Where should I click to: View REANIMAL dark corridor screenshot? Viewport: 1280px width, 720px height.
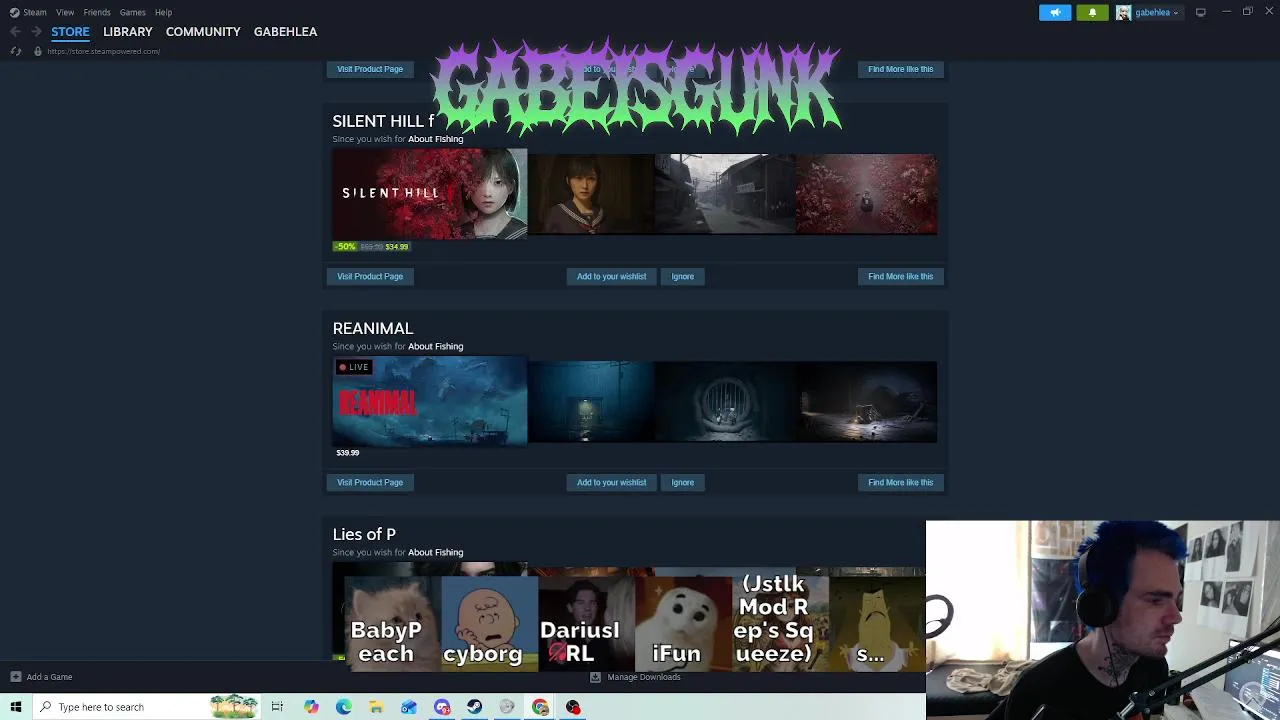click(x=591, y=401)
